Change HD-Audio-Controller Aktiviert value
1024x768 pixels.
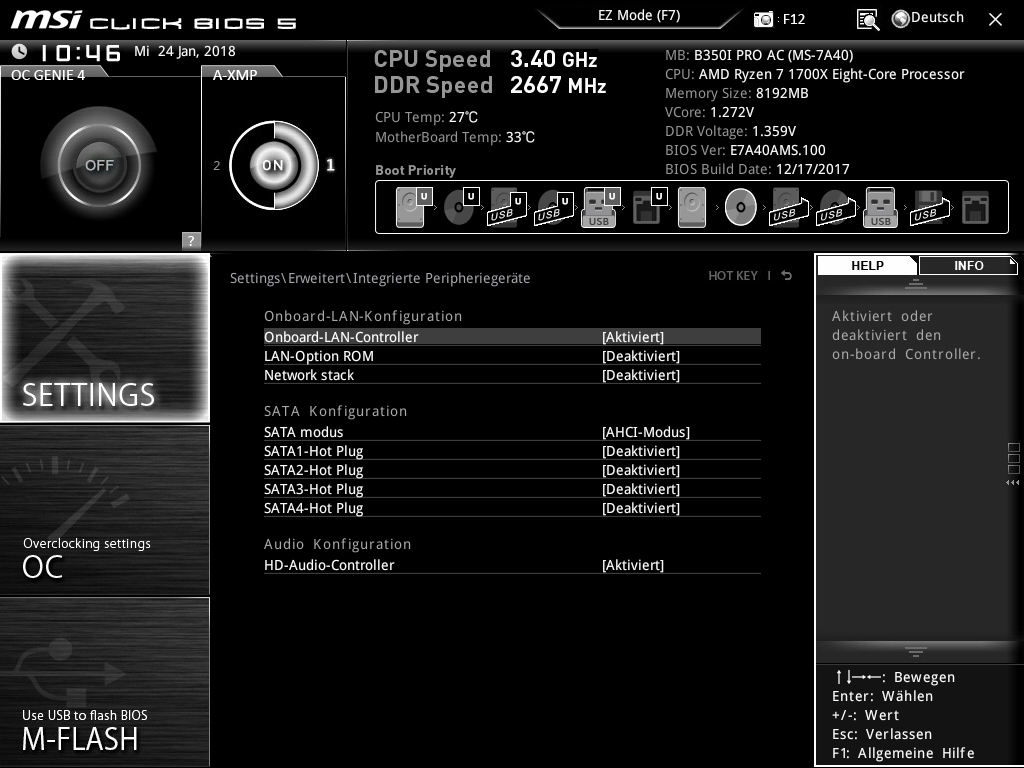[633, 565]
